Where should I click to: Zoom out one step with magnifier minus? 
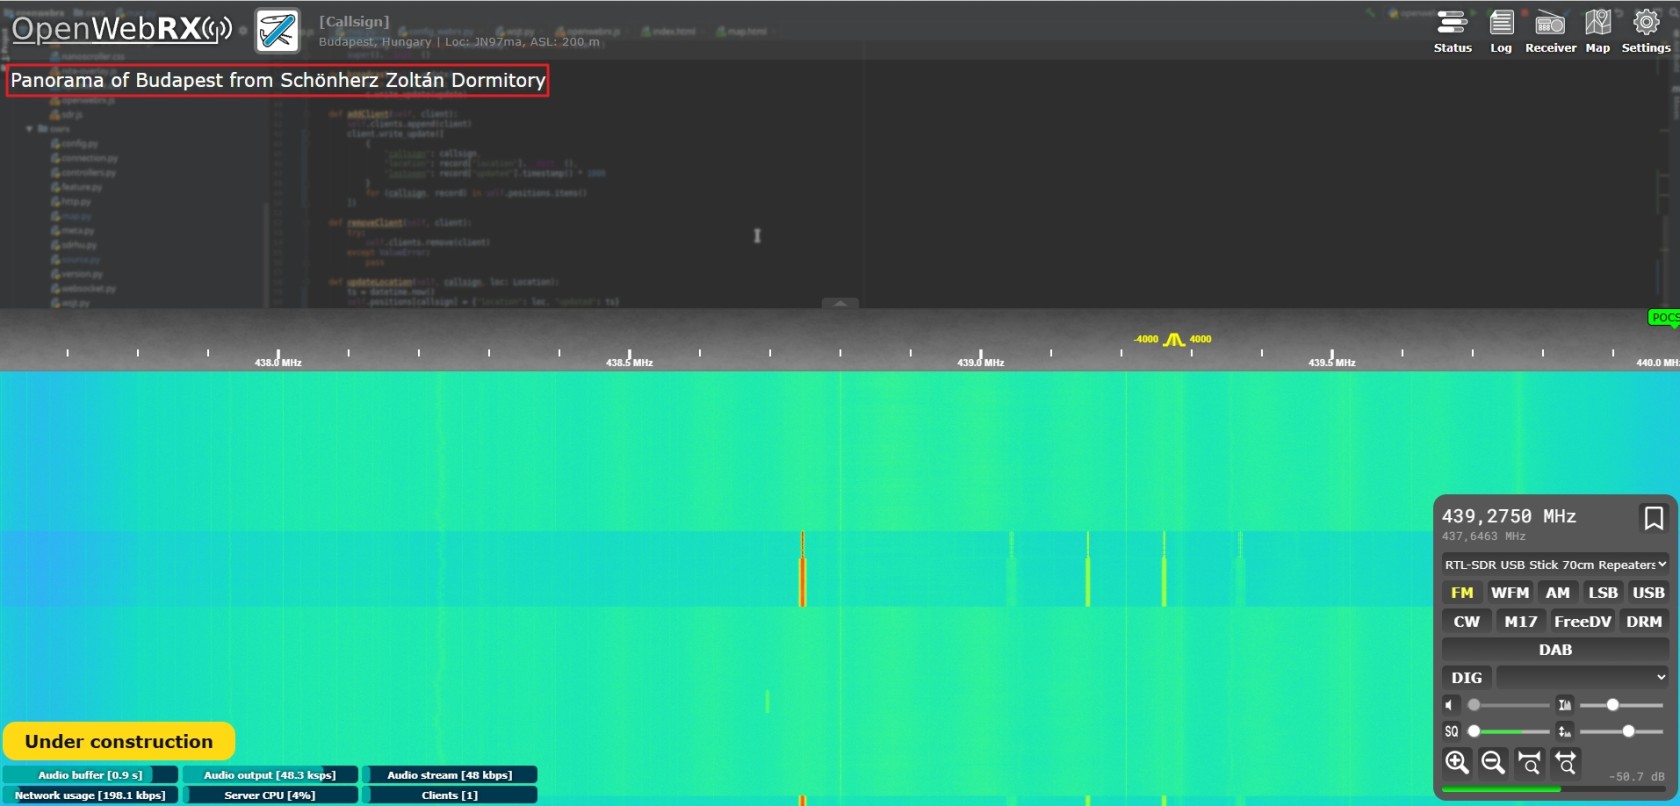pyautogui.click(x=1493, y=763)
